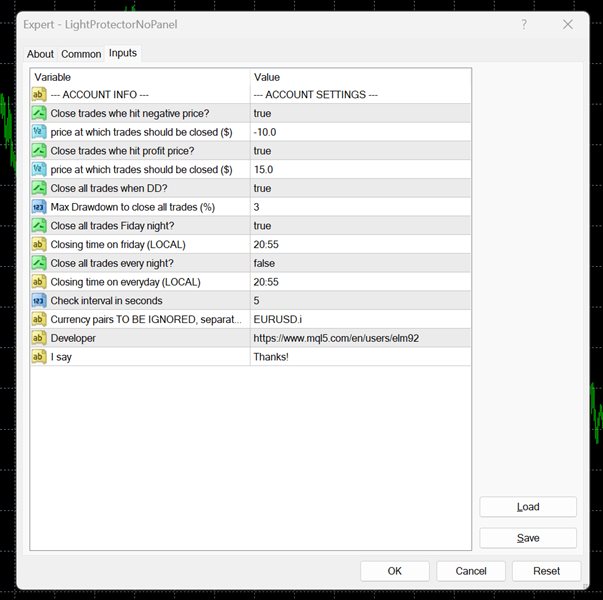Select the 'Closing time on friday' value 20:55
The width and height of the screenshot is (603, 600).
coord(360,244)
